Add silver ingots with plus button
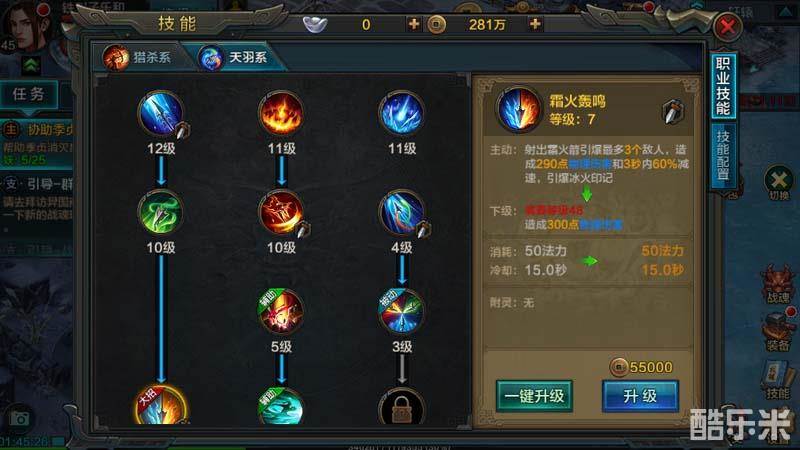Image resolution: width=800 pixels, height=450 pixels. tap(414, 24)
